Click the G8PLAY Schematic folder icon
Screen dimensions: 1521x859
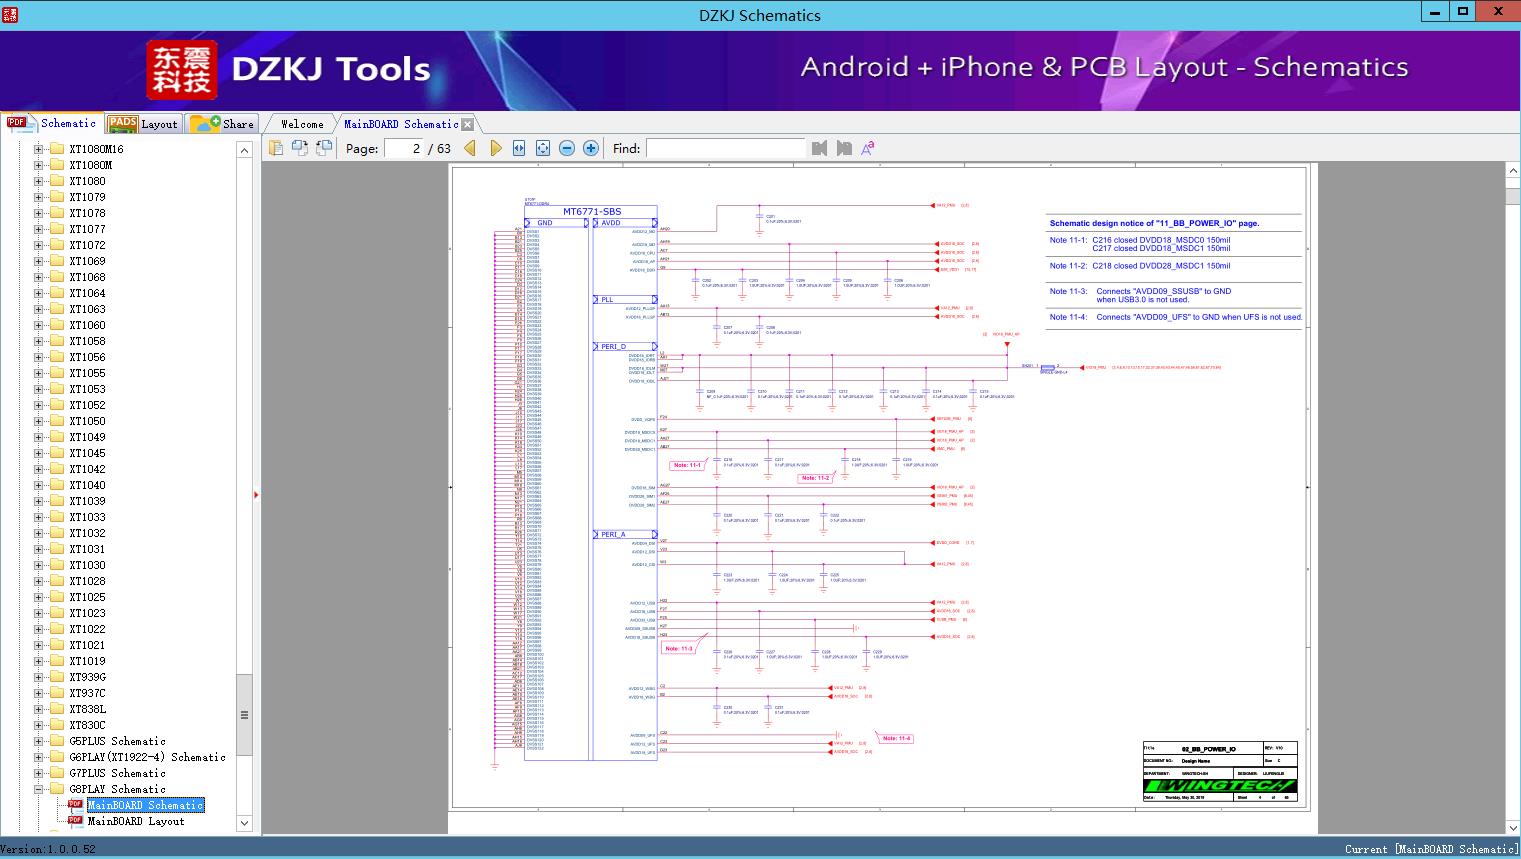coord(57,789)
